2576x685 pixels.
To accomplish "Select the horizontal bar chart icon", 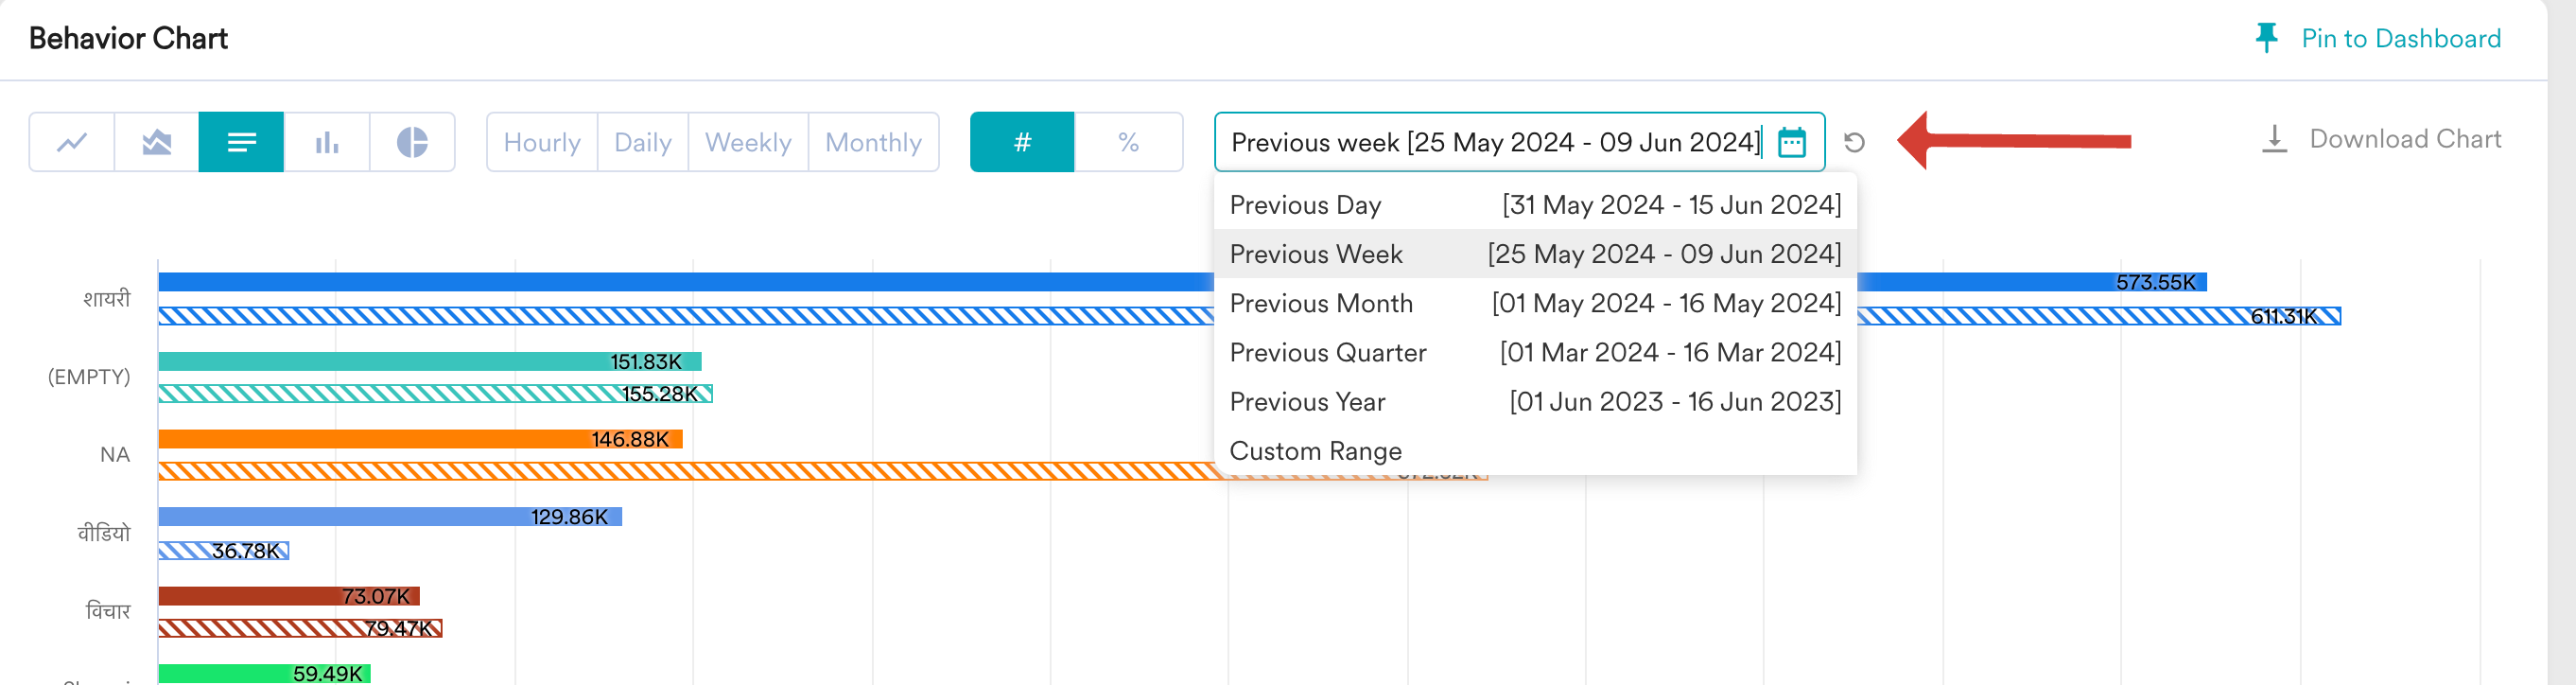I will [x=241, y=142].
